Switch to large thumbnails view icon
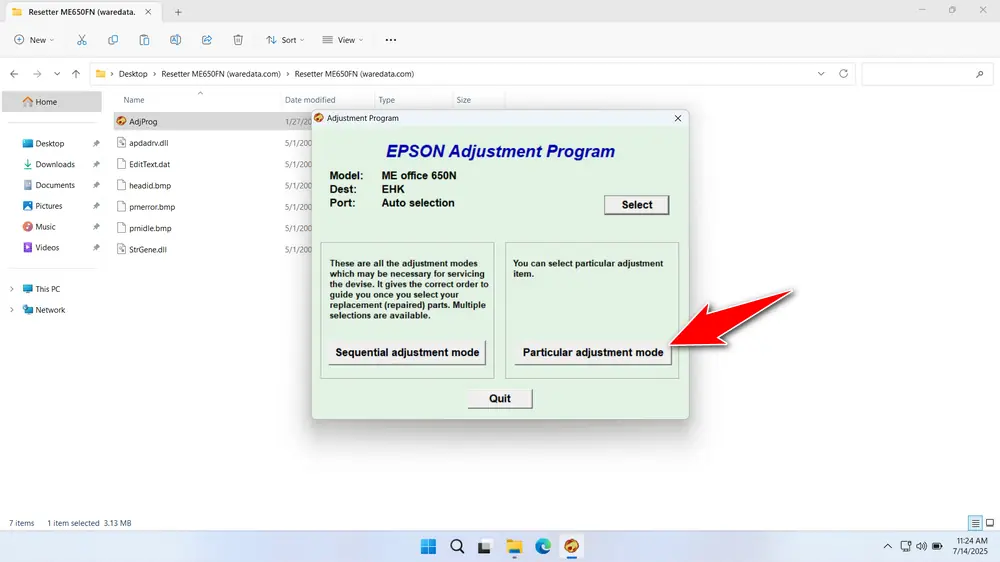The width and height of the screenshot is (1000, 562). (x=990, y=523)
